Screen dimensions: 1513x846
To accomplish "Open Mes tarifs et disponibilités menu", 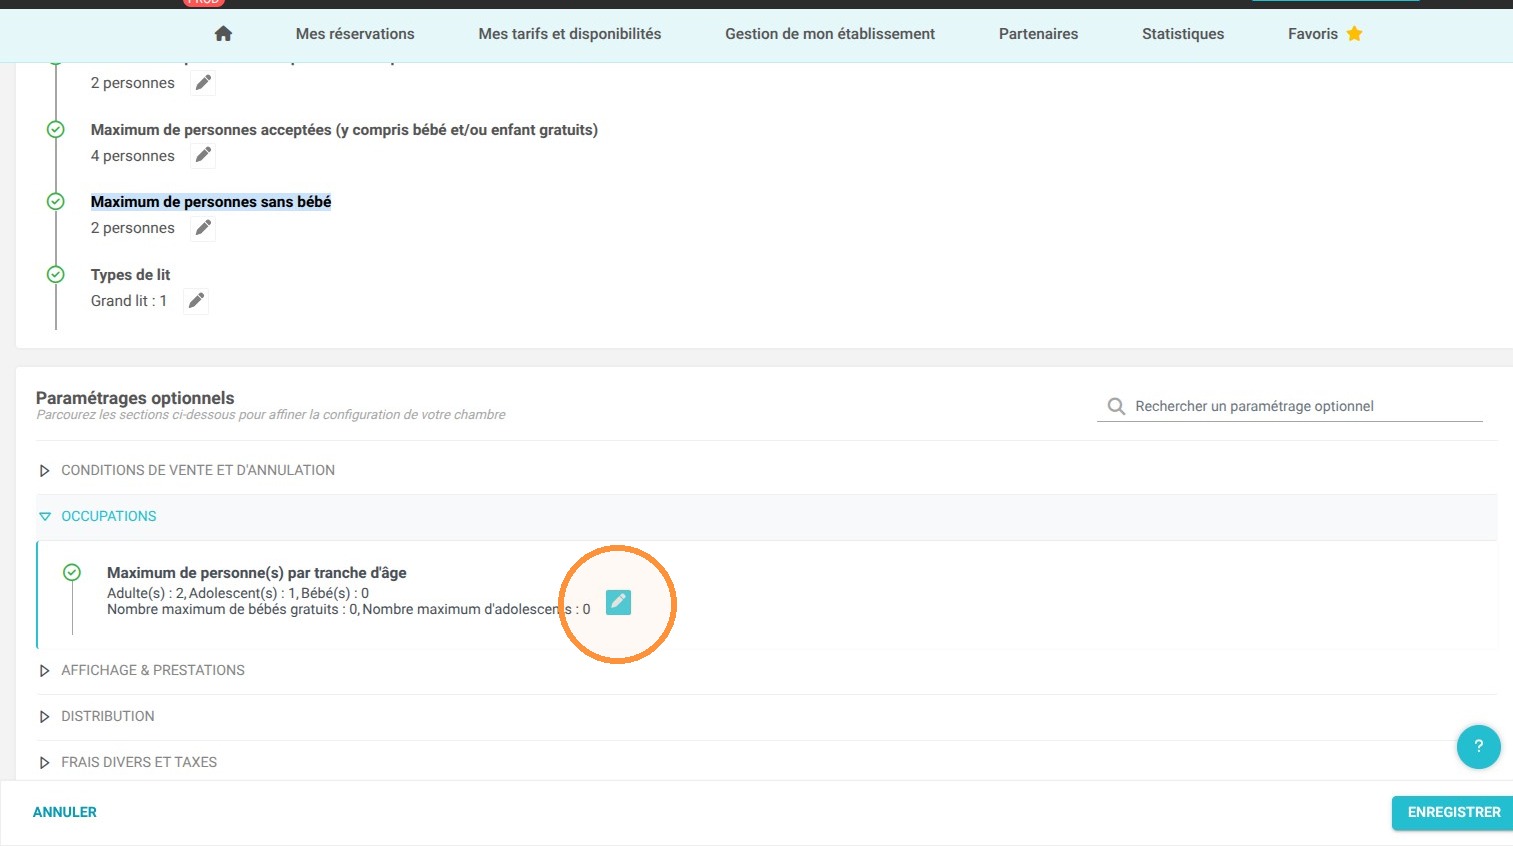I will [570, 34].
